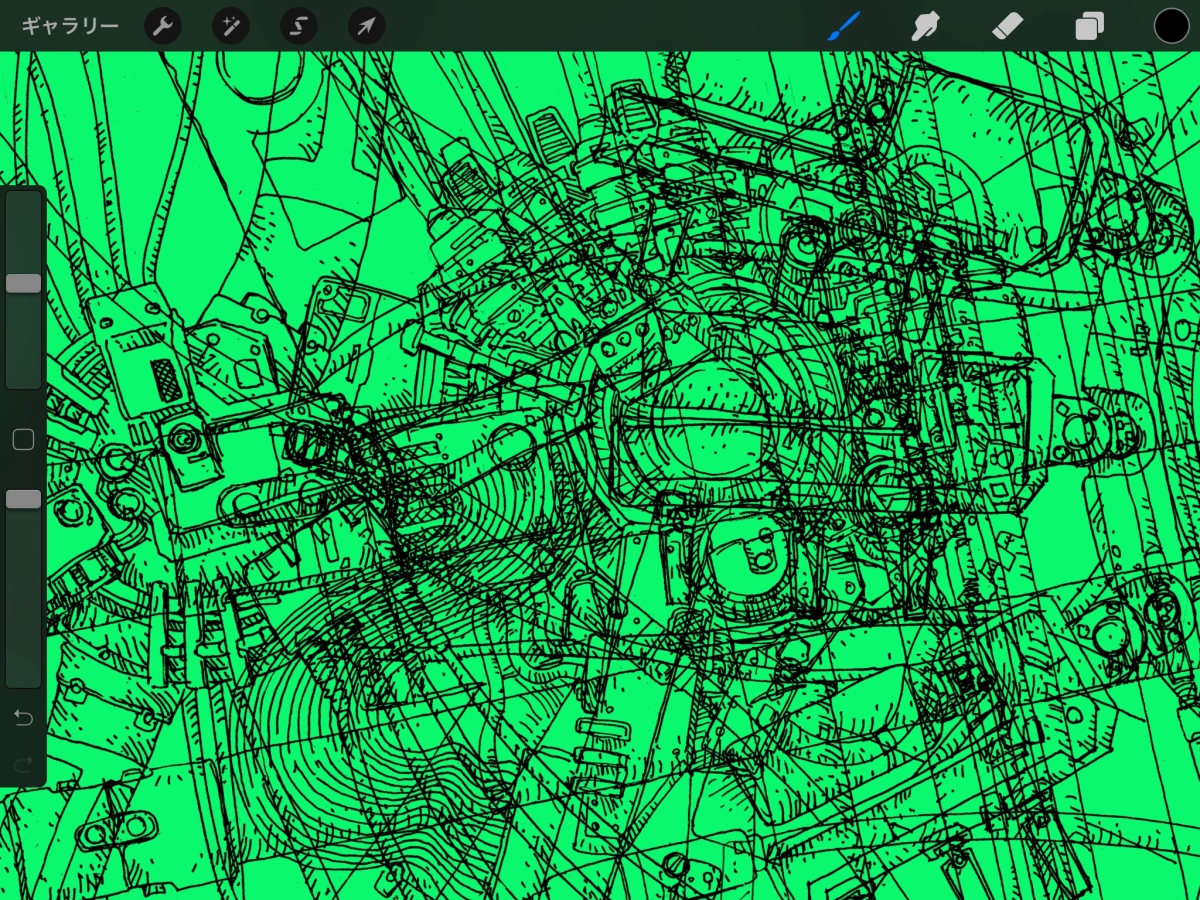The width and height of the screenshot is (1200, 900).
Task: Select the Smudge tool
Action: (x=927, y=26)
